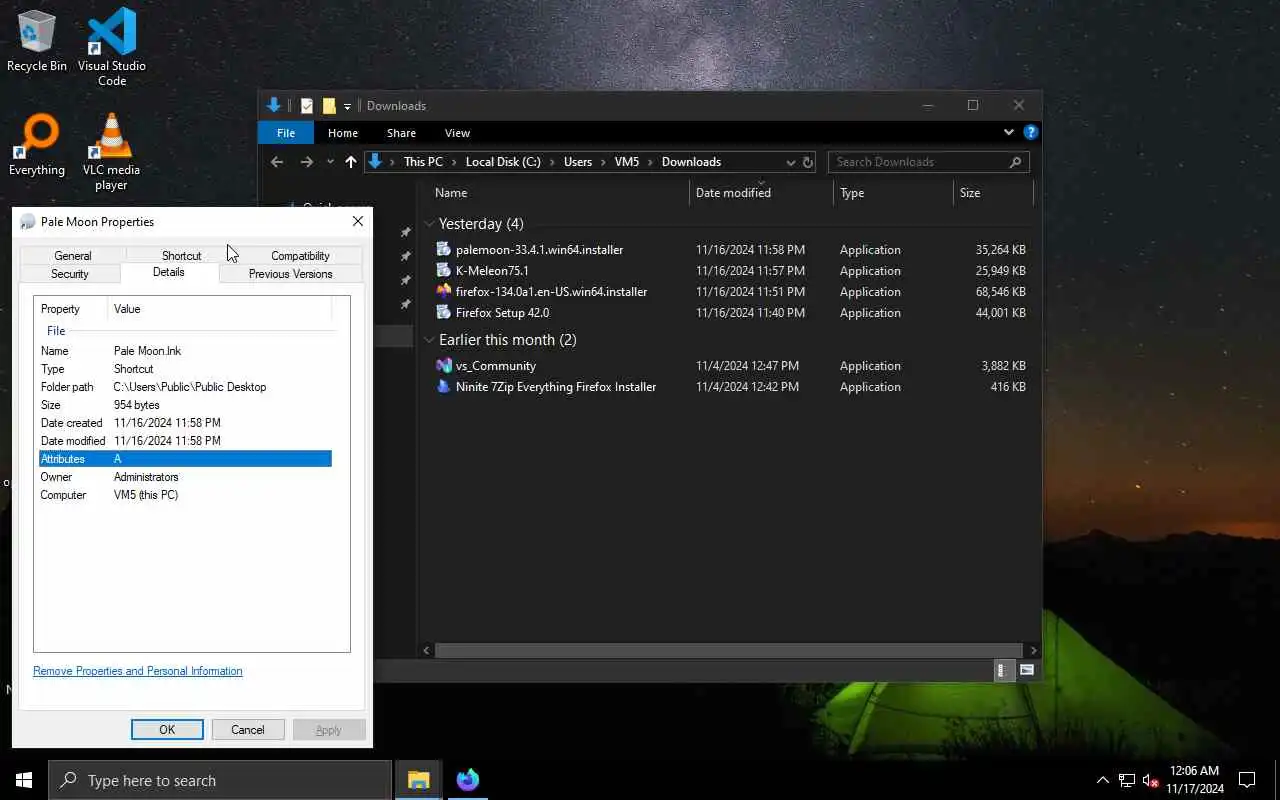Toggle the ribbon expand chevron
Screen dimensions: 1280x800
[x=1009, y=132]
